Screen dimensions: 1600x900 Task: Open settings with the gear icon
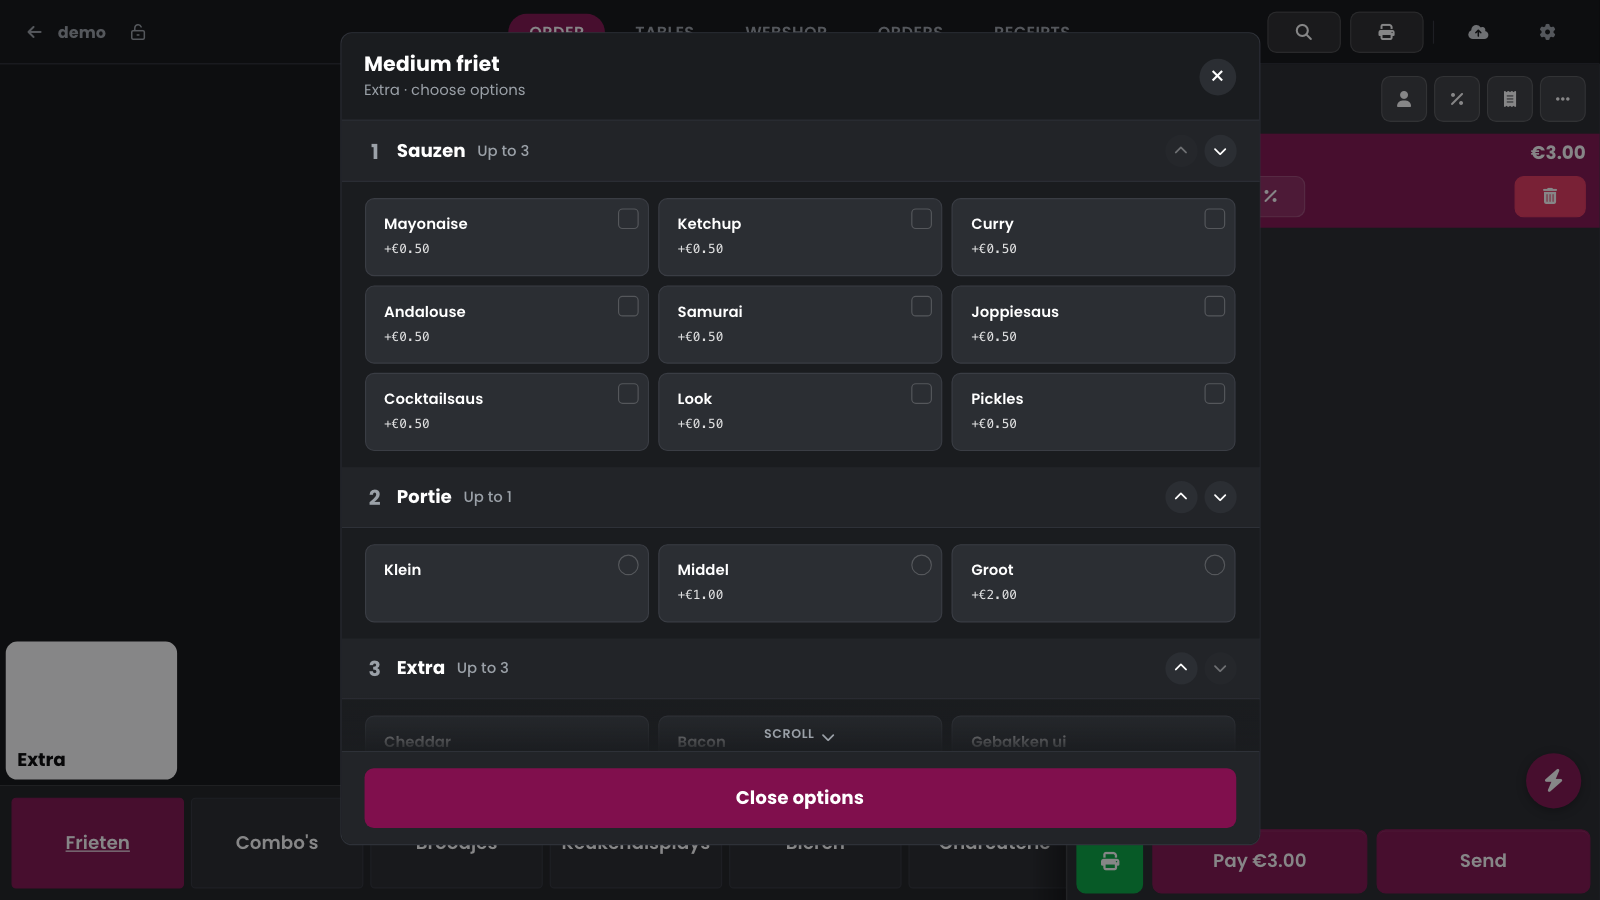1547,32
